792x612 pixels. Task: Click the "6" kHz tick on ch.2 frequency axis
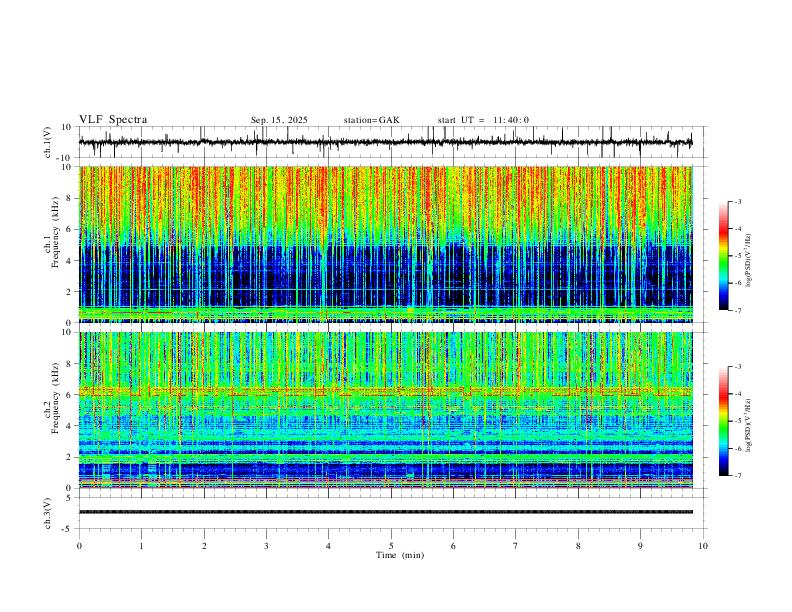coord(70,395)
